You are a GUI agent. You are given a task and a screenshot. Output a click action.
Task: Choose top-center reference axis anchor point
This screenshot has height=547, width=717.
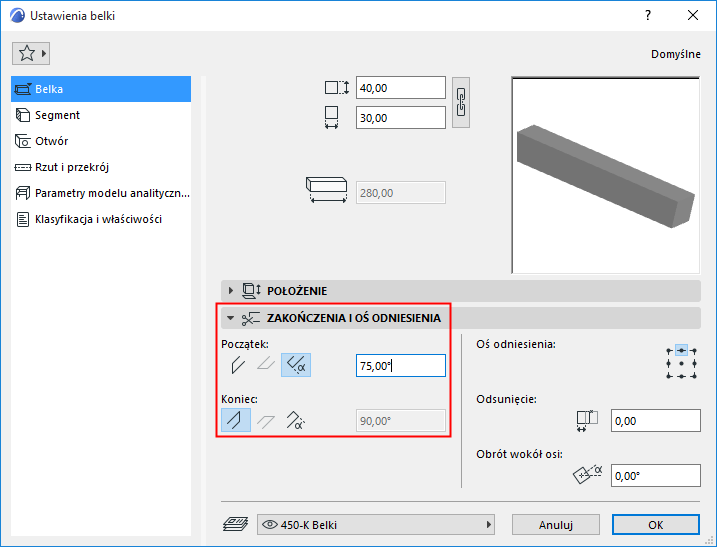pos(681,351)
